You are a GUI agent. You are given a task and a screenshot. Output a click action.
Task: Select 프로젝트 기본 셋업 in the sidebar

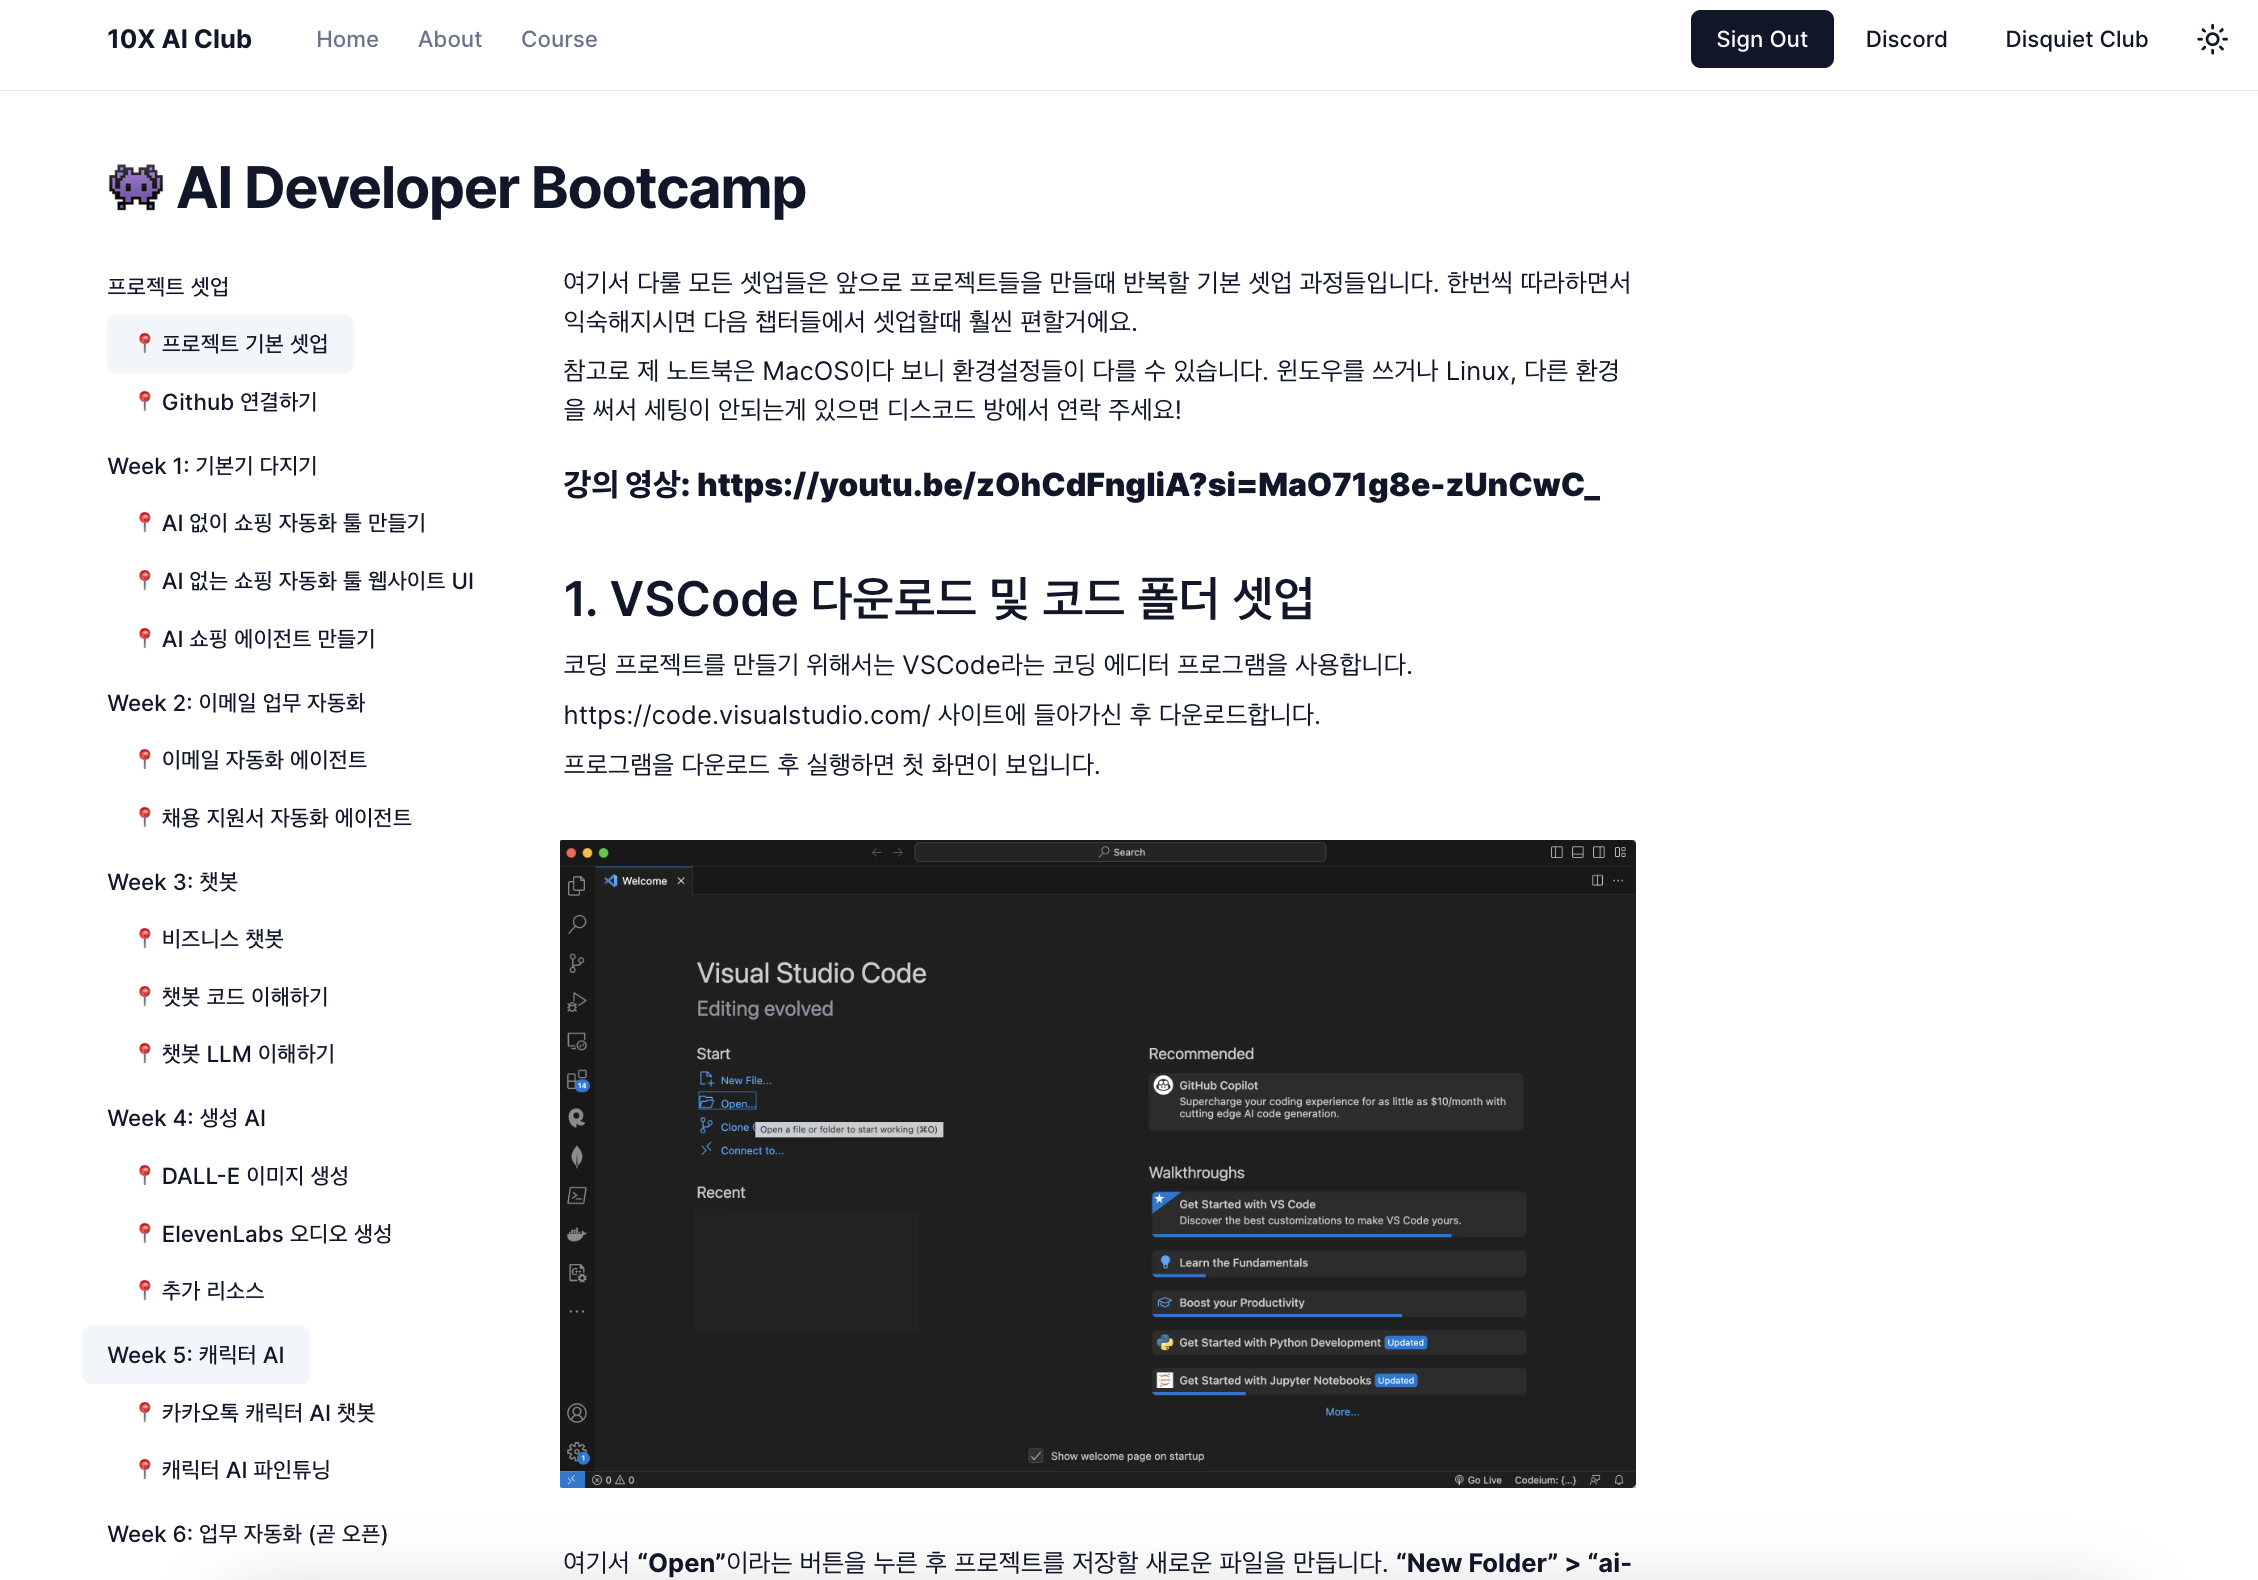pos(230,344)
